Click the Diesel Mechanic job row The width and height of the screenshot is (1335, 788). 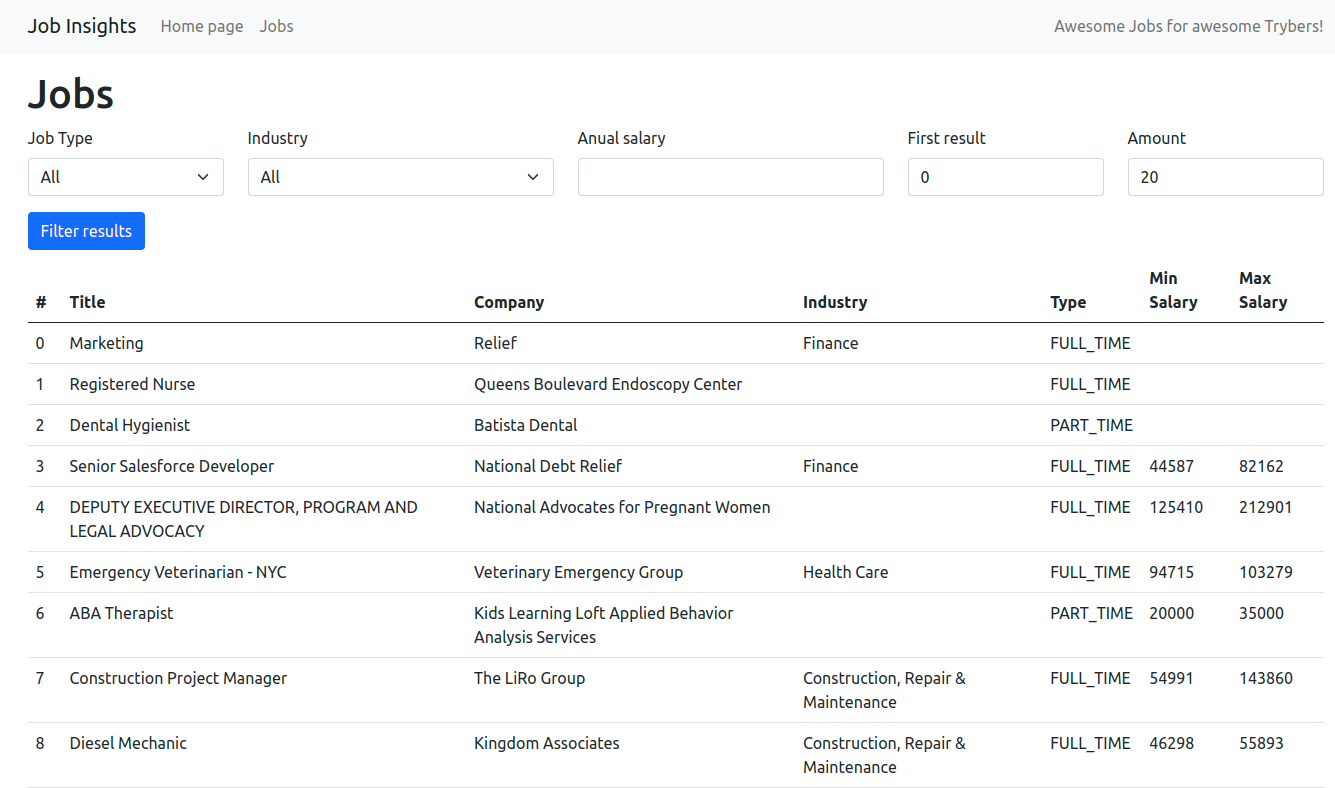(x=127, y=743)
